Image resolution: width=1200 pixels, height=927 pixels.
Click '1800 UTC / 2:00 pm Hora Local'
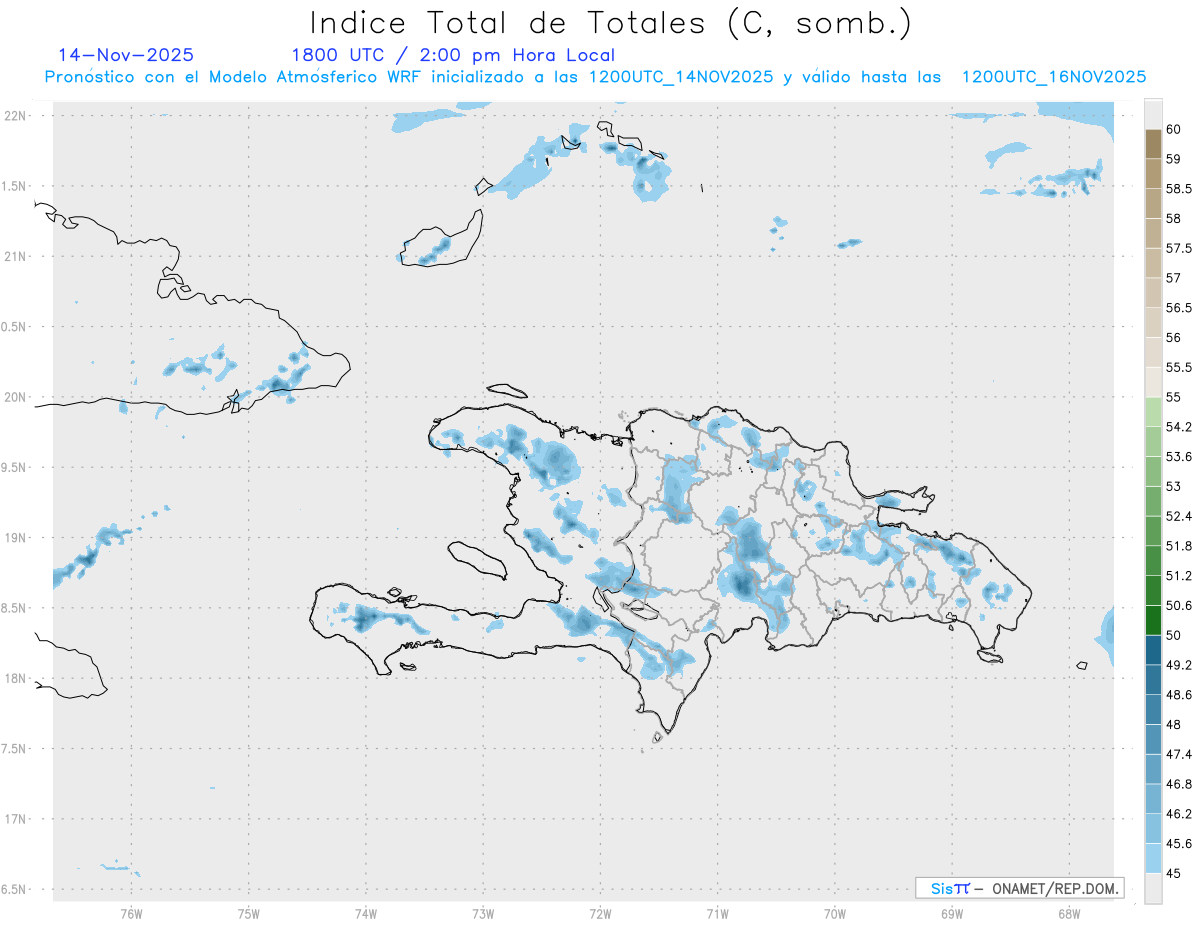[x=453, y=56]
